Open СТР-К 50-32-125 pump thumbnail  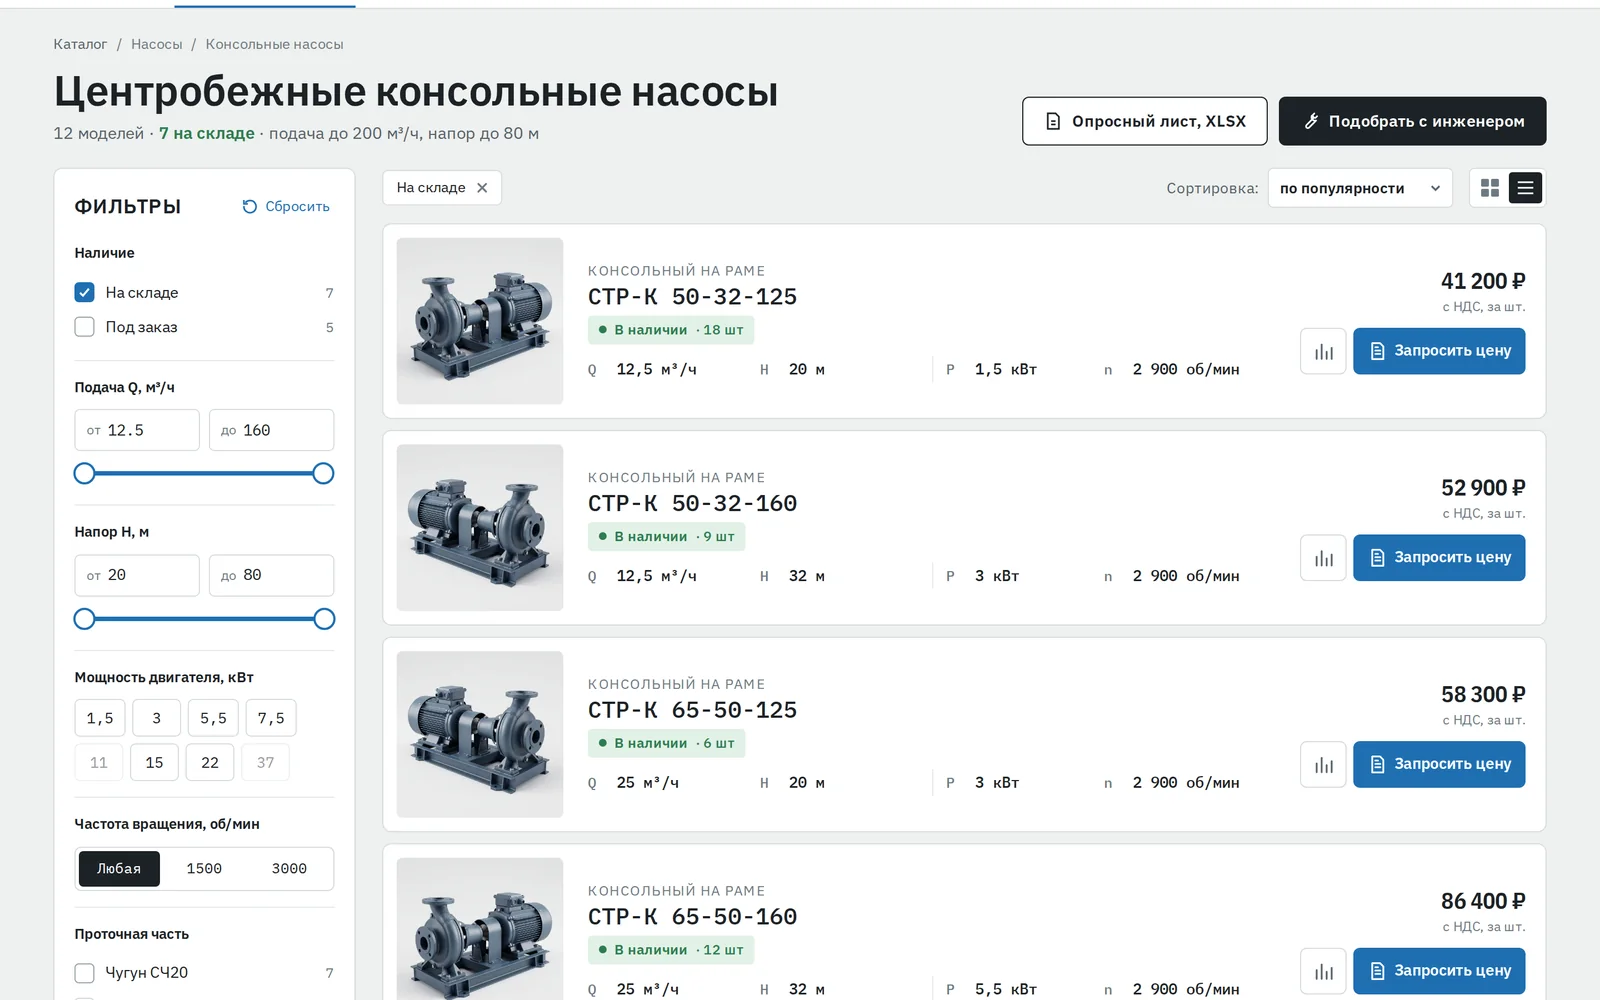click(x=480, y=321)
